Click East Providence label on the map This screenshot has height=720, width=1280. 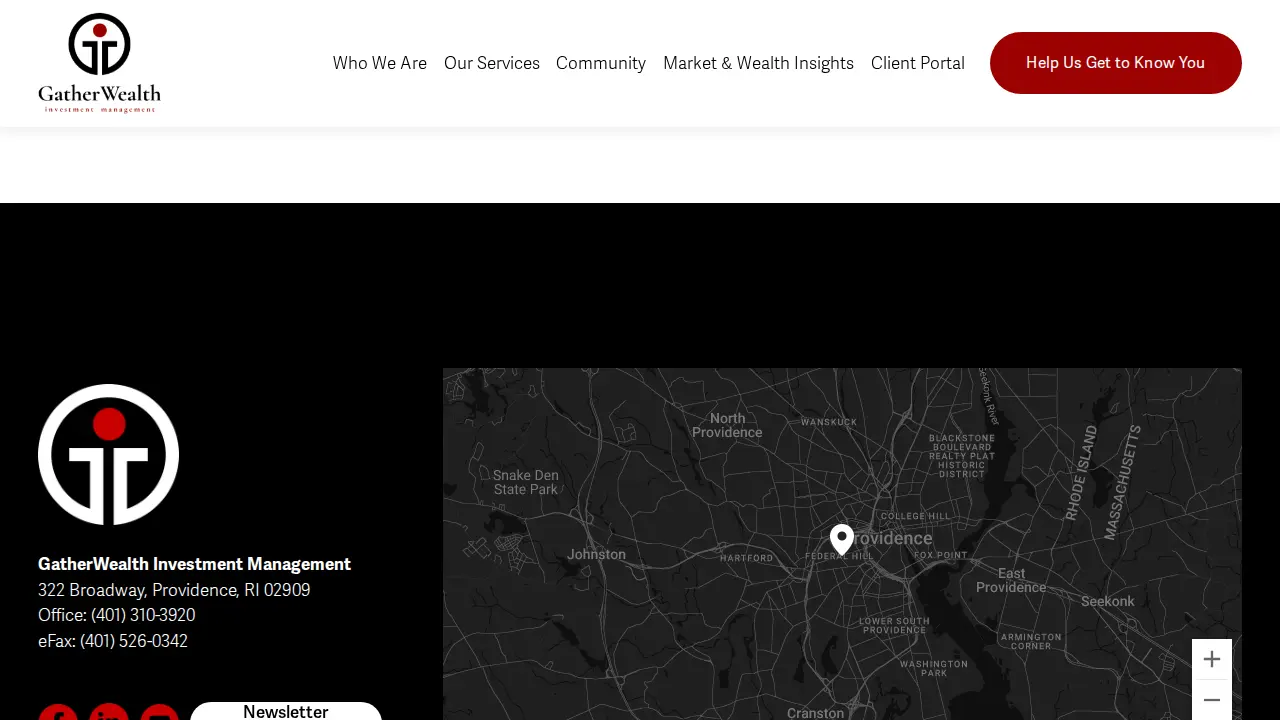(x=1011, y=580)
